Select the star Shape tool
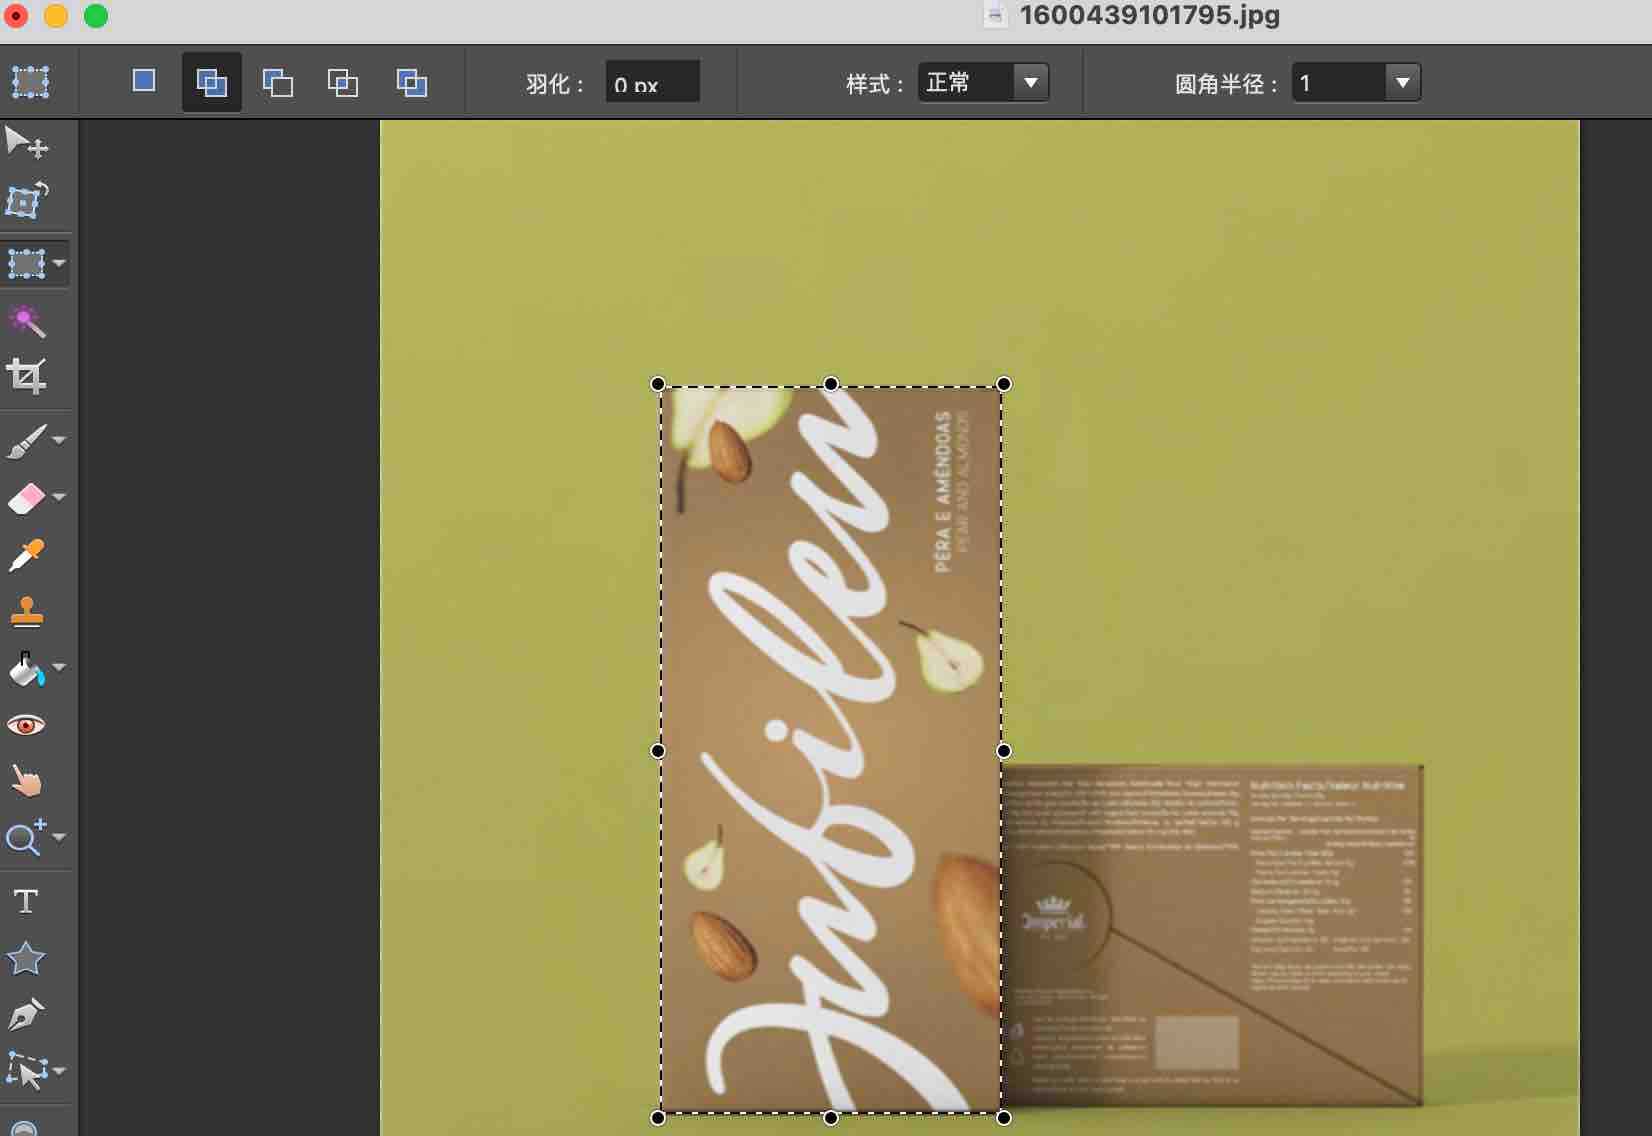 [x=26, y=959]
